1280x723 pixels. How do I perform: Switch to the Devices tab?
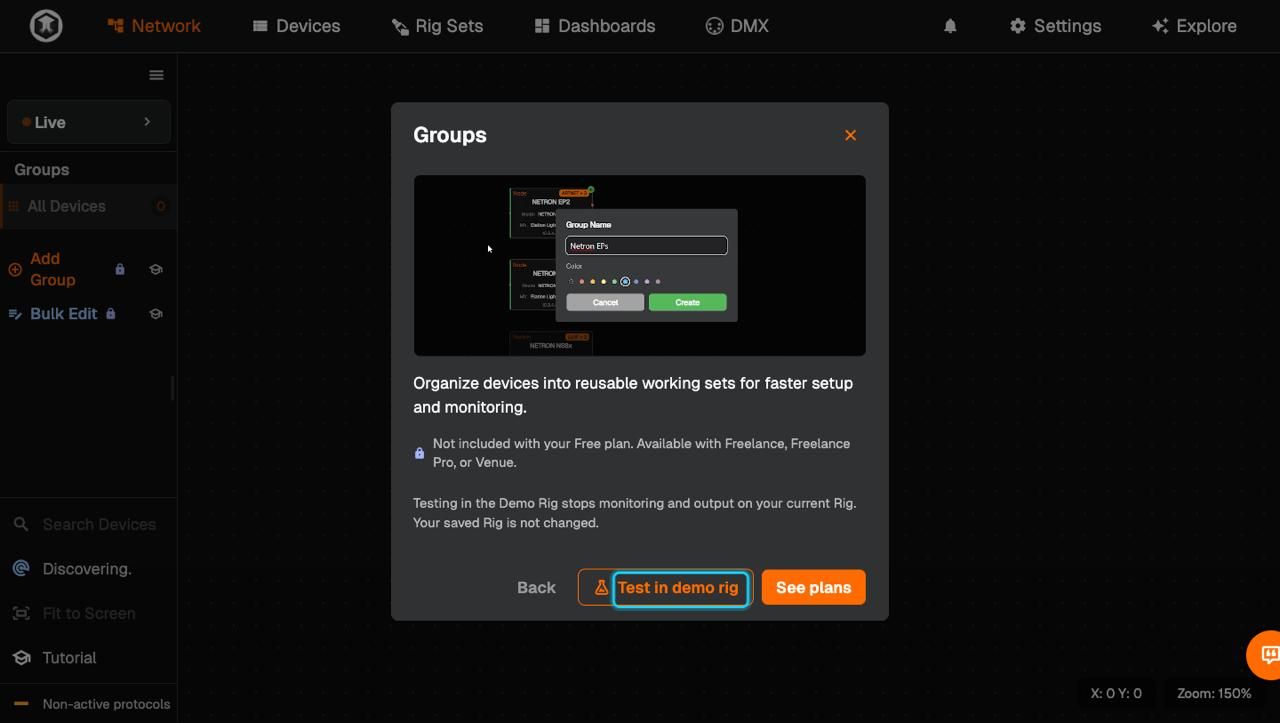[296, 26]
